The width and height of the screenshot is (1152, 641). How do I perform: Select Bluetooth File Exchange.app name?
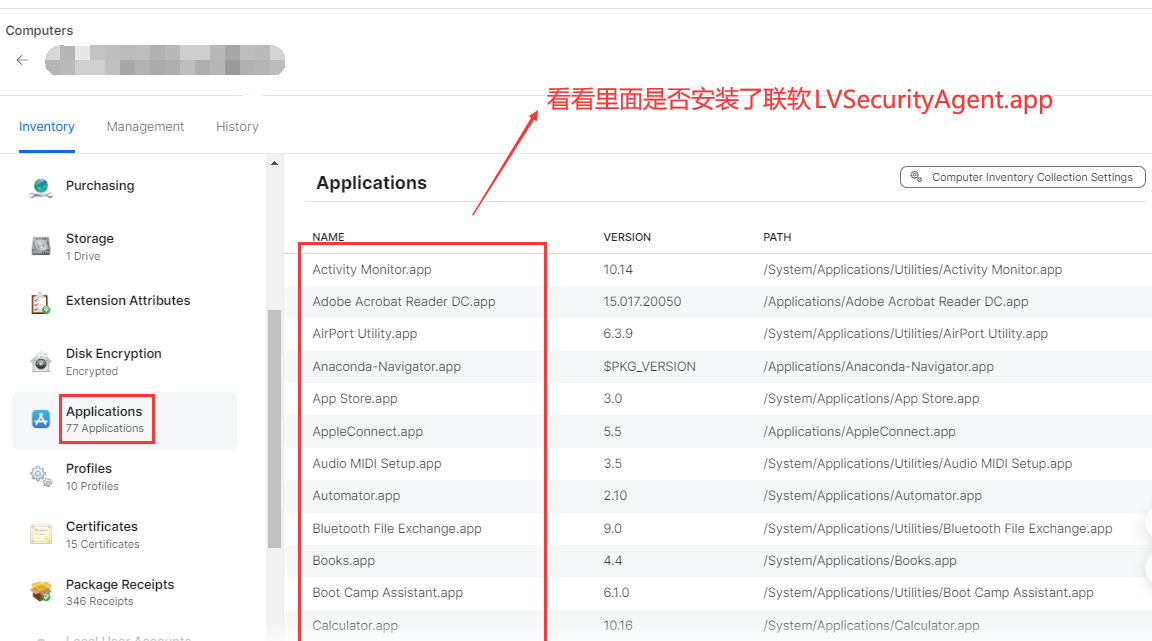[x=397, y=529]
